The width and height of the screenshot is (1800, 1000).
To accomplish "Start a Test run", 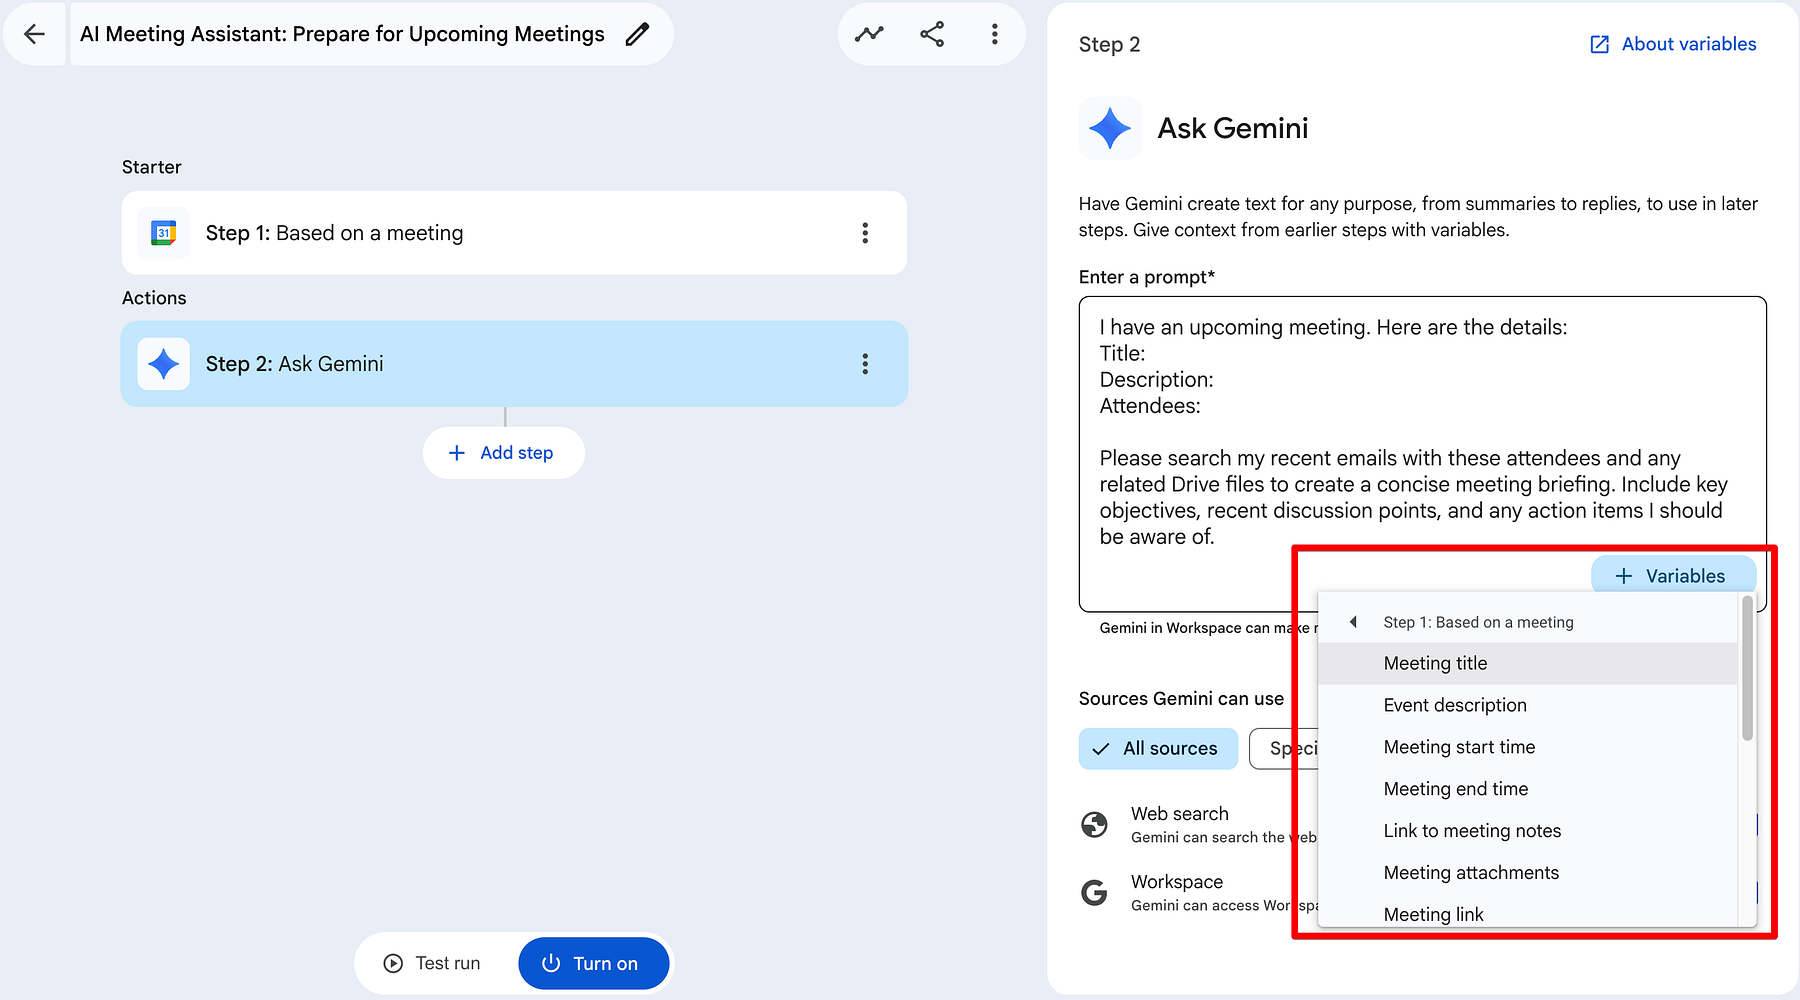I will pos(433,963).
